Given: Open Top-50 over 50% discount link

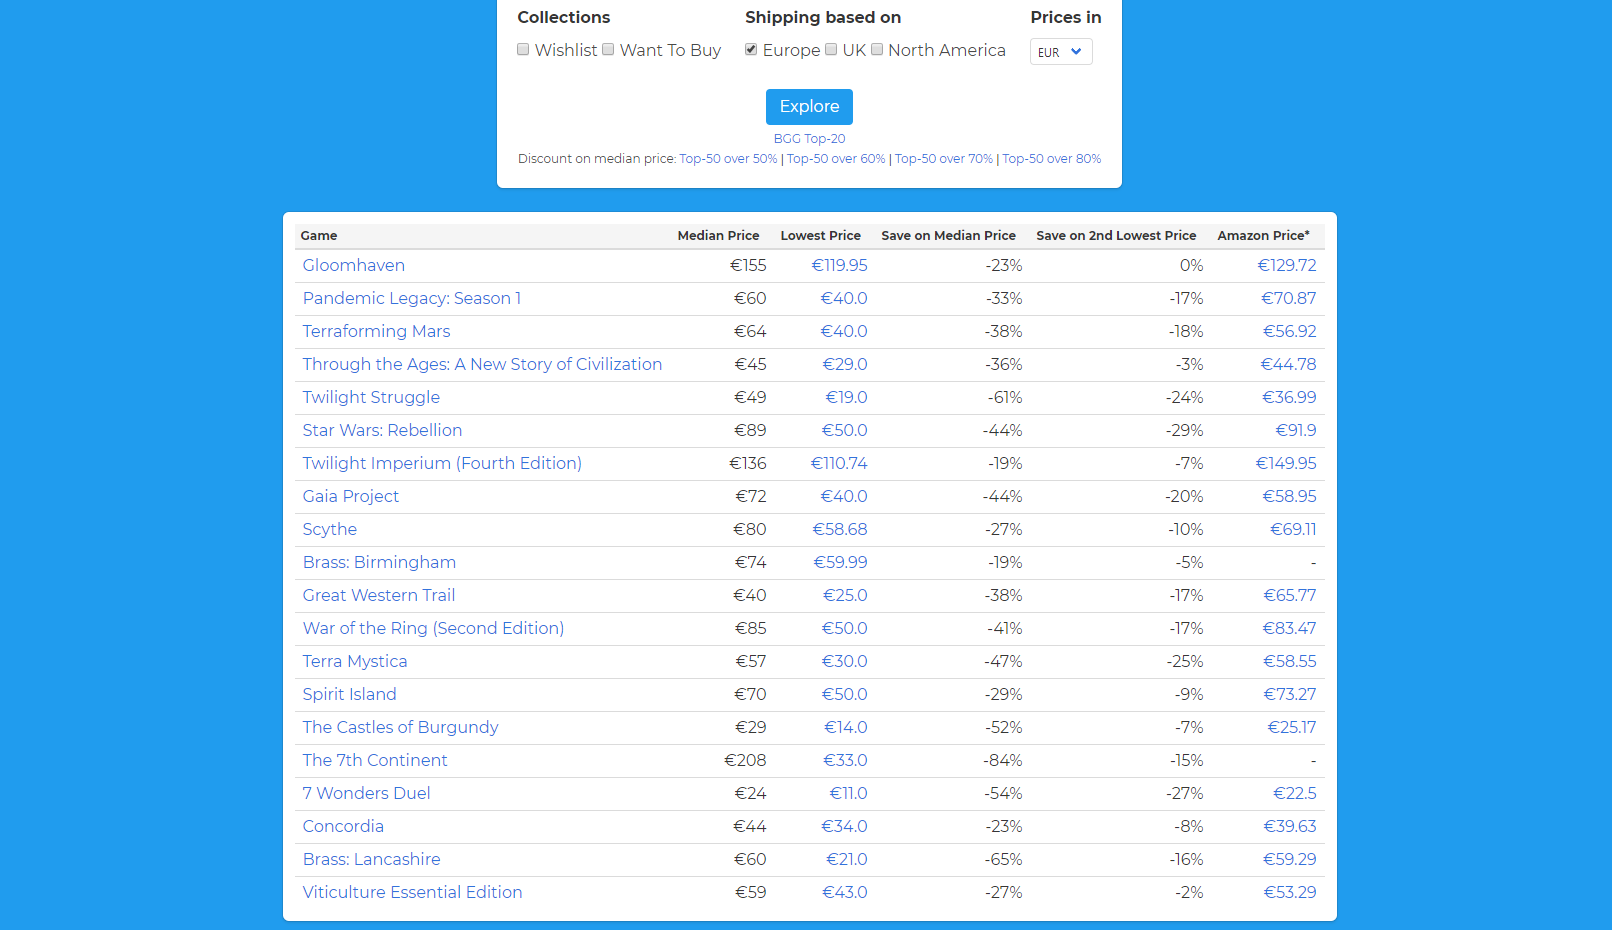Looking at the screenshot, I should [x=728, y=159].
